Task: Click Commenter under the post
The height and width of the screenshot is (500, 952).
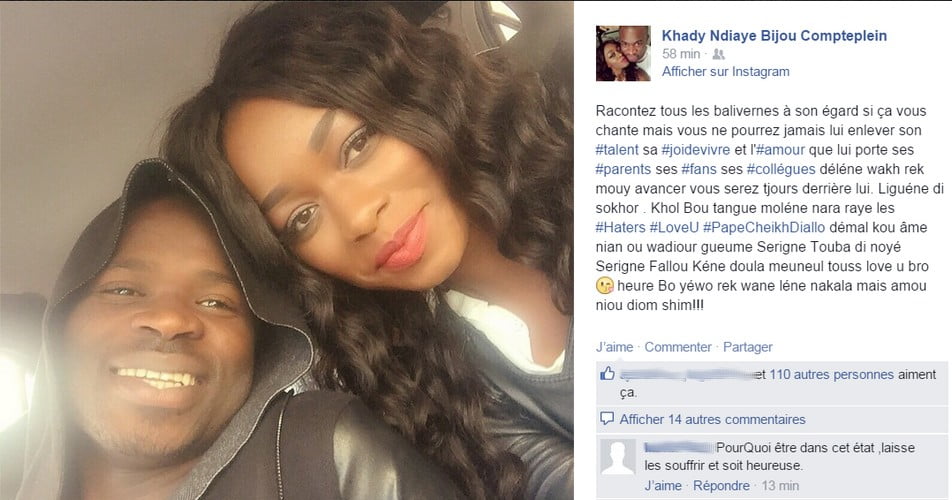Action: 678,347
